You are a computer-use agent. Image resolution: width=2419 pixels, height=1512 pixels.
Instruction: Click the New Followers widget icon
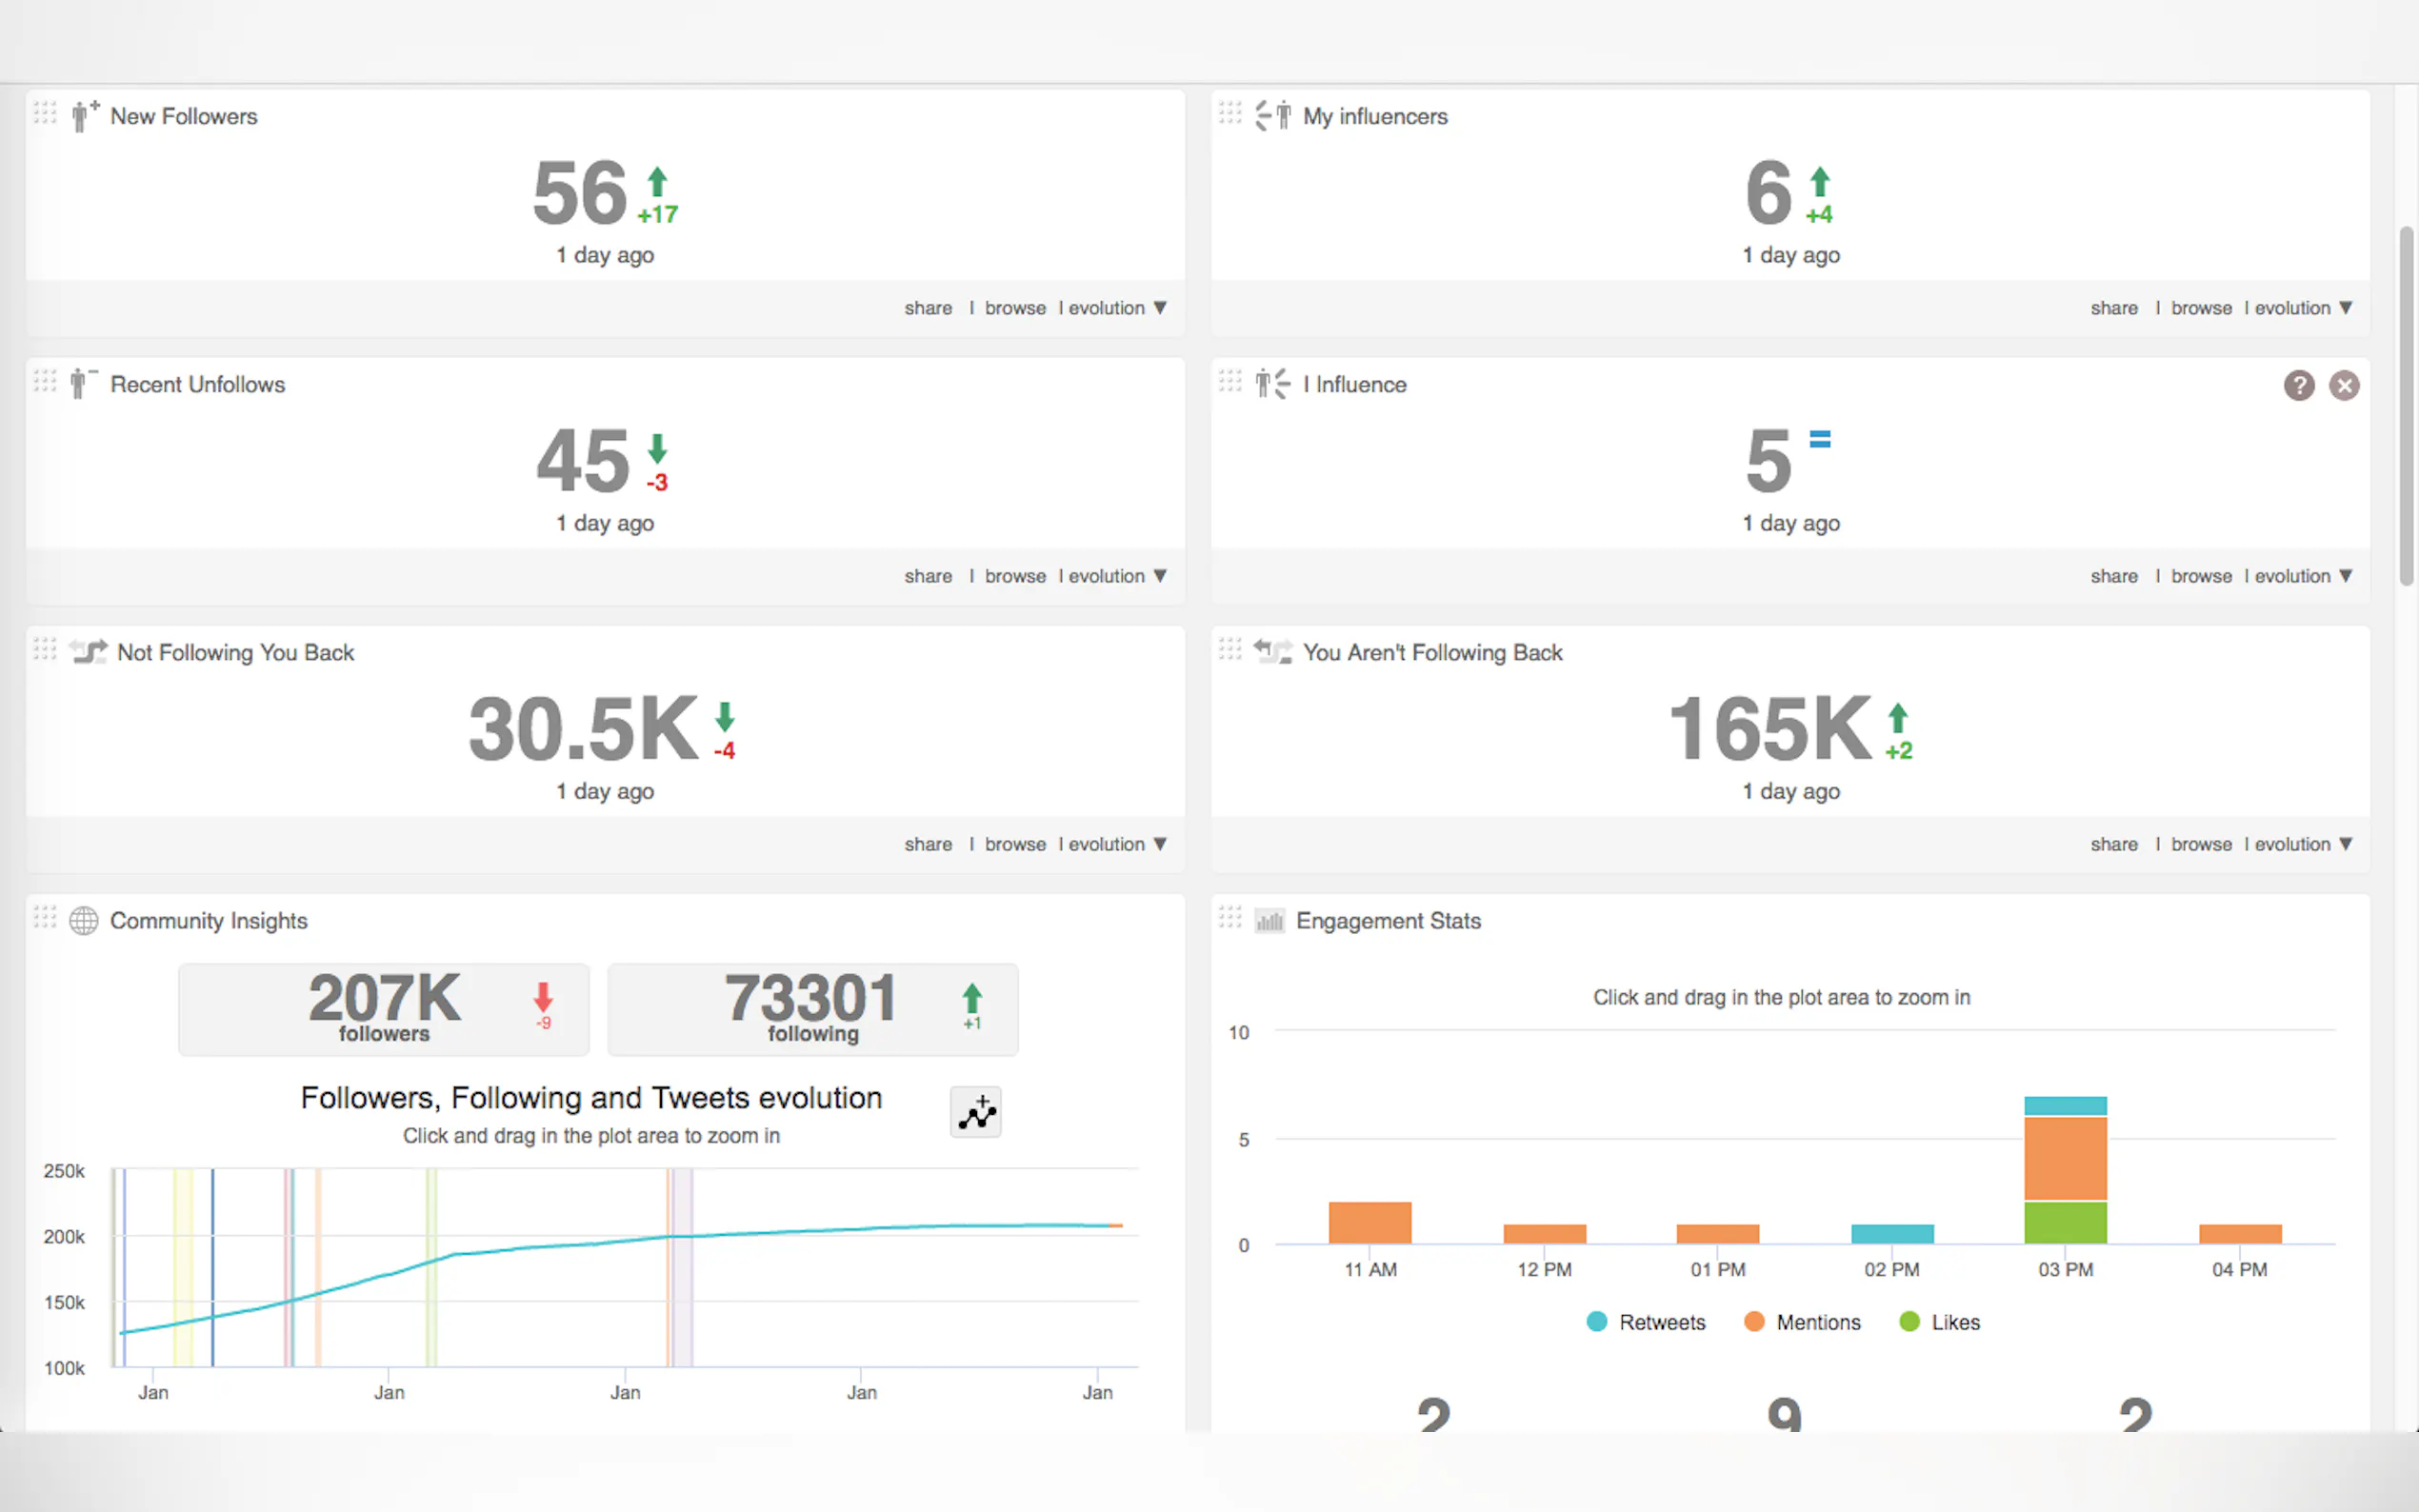84,116
